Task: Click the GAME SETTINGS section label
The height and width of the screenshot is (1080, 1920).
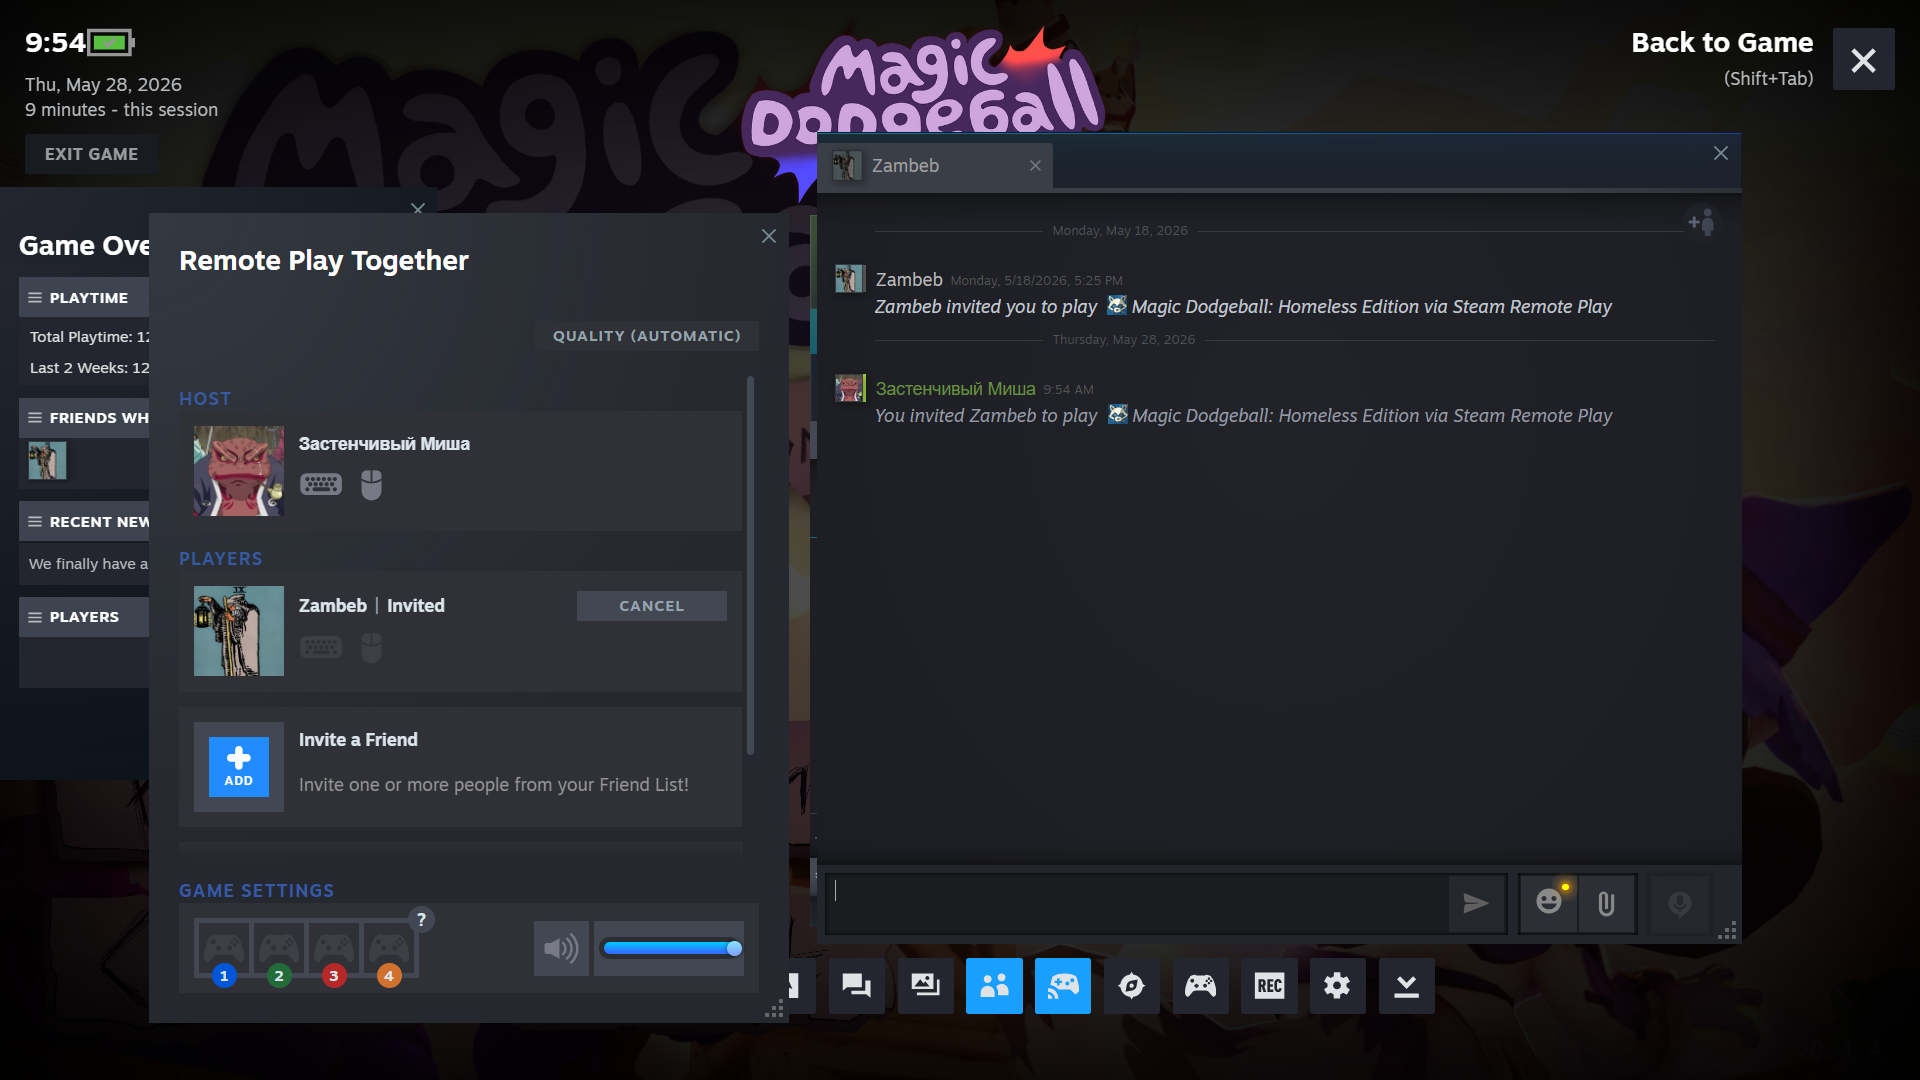Action: pos(257,891)
